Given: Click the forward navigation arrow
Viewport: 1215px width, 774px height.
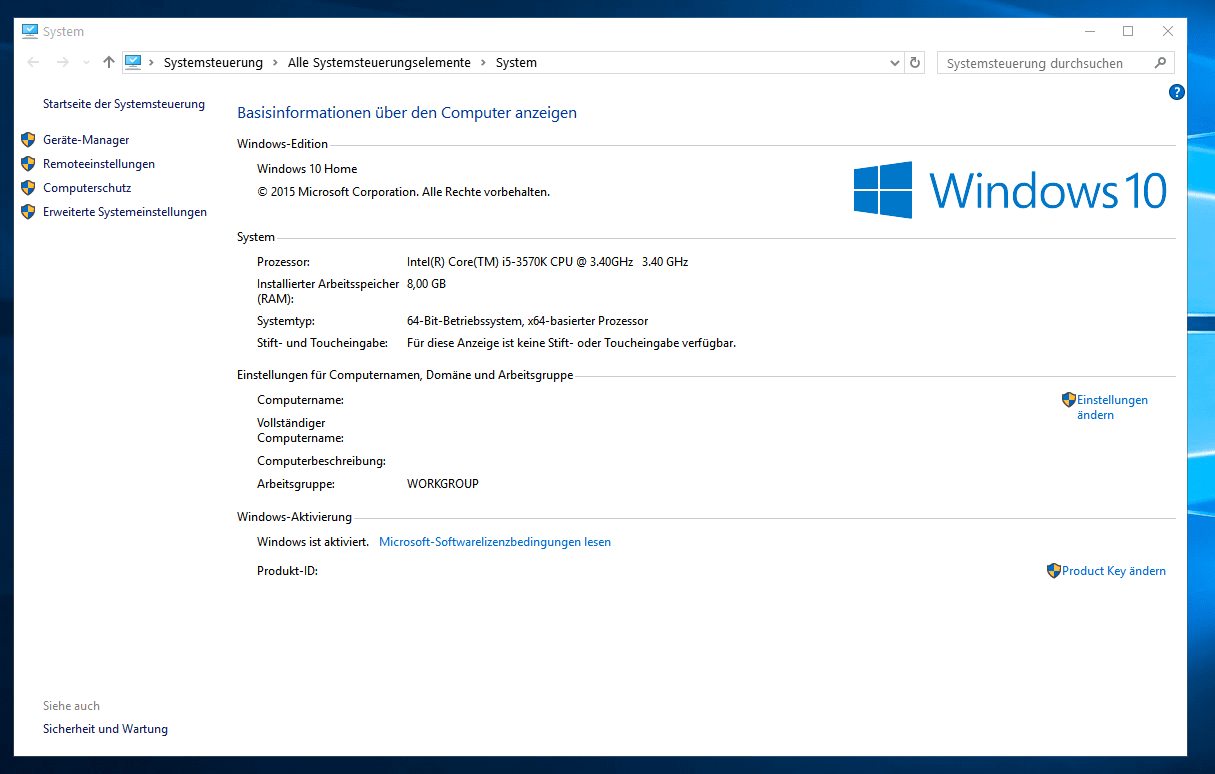Looking at the screenshot, I should point(62,62).
